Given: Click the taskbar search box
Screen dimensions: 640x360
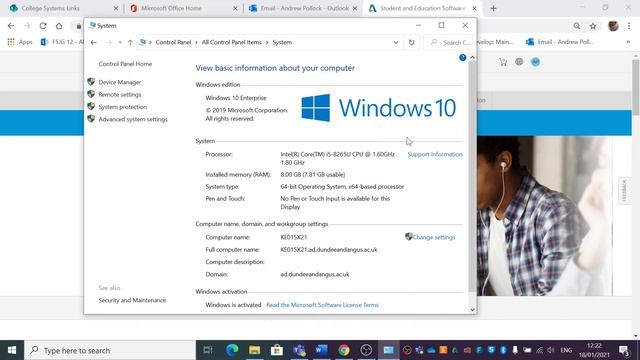Looking at the screenshot, I should pyautogui.click(x=110, y=350).
